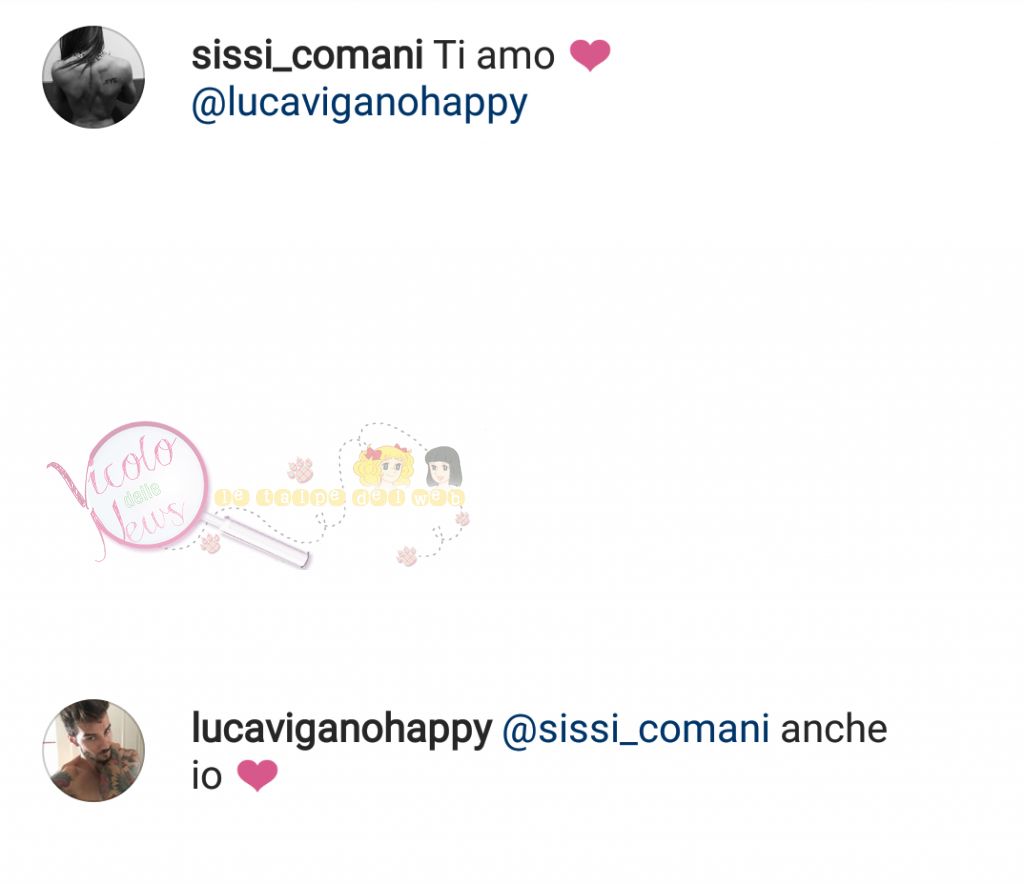The image size is (1024, 884).
Task: Open sissi_comani's profile picture
Action: [x=93, y=77]
